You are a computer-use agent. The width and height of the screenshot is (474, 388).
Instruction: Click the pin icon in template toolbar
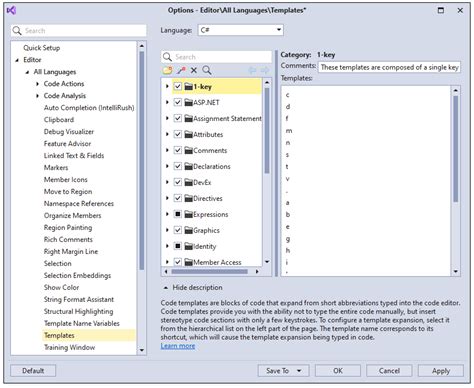tap(181, 70)
